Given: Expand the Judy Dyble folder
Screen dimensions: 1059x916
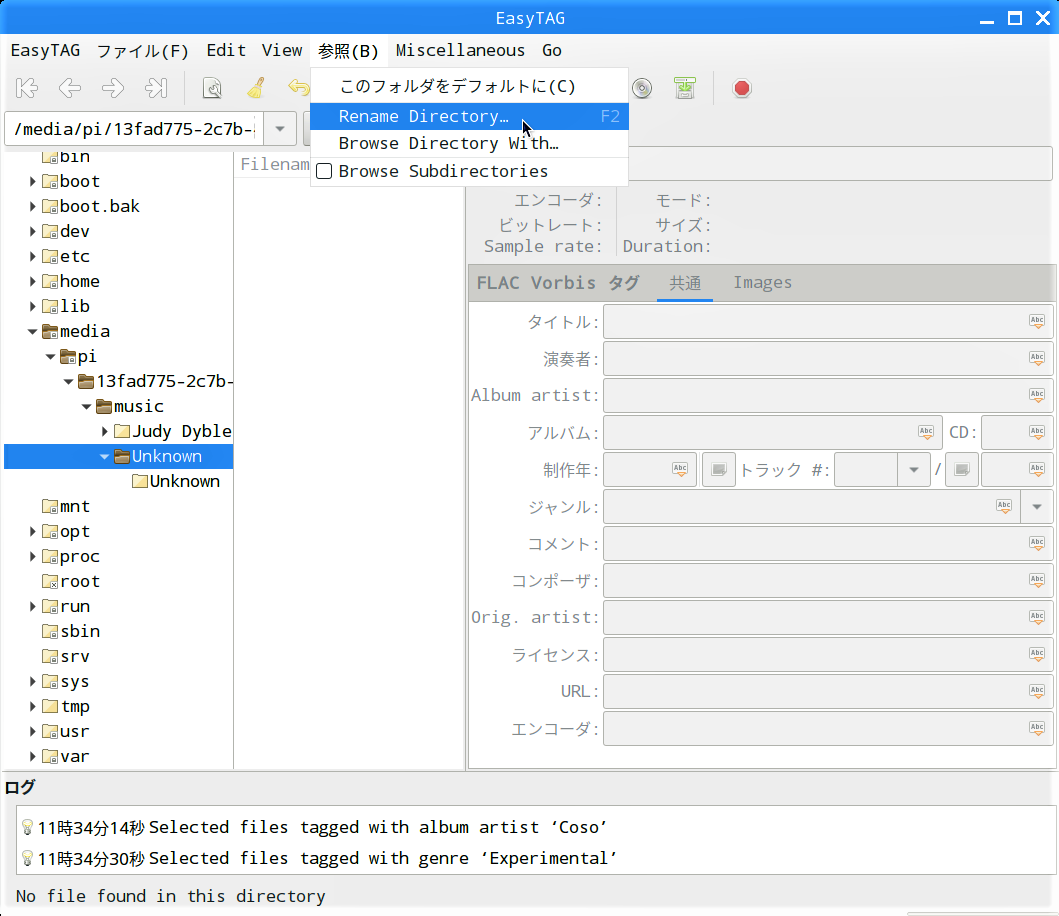Looking at the screenshot, I should click(x=104, y=431).
